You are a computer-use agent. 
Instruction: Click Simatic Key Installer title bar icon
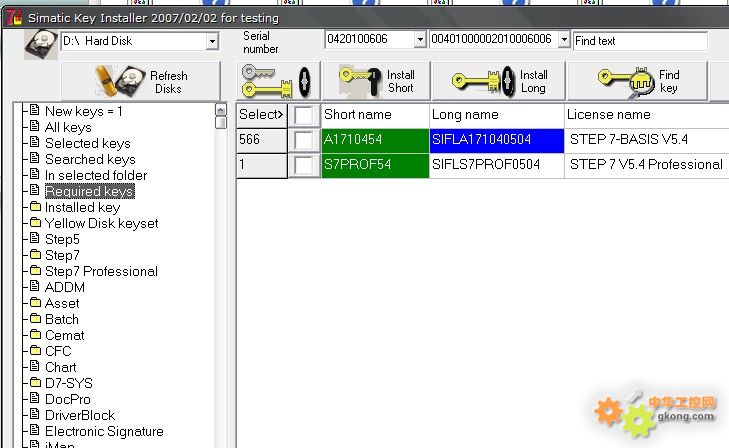(14, 18)
